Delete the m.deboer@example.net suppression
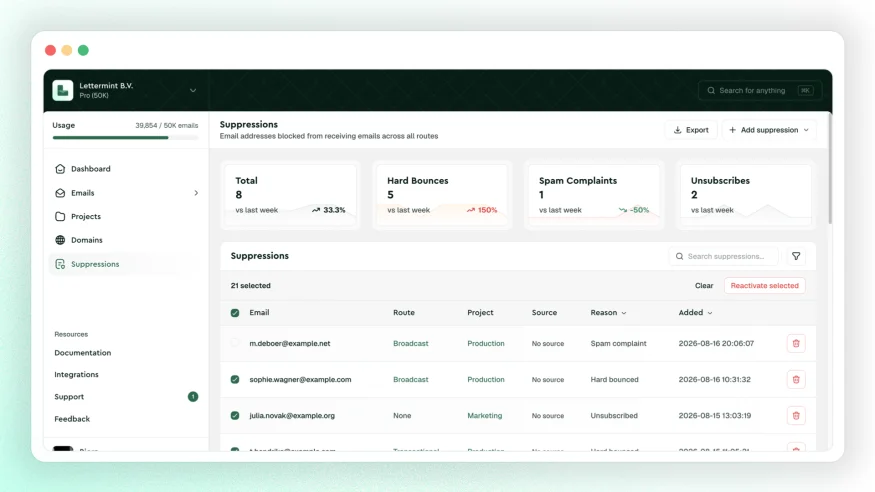This screenshot has height=492, width=875. click(796, 344)
